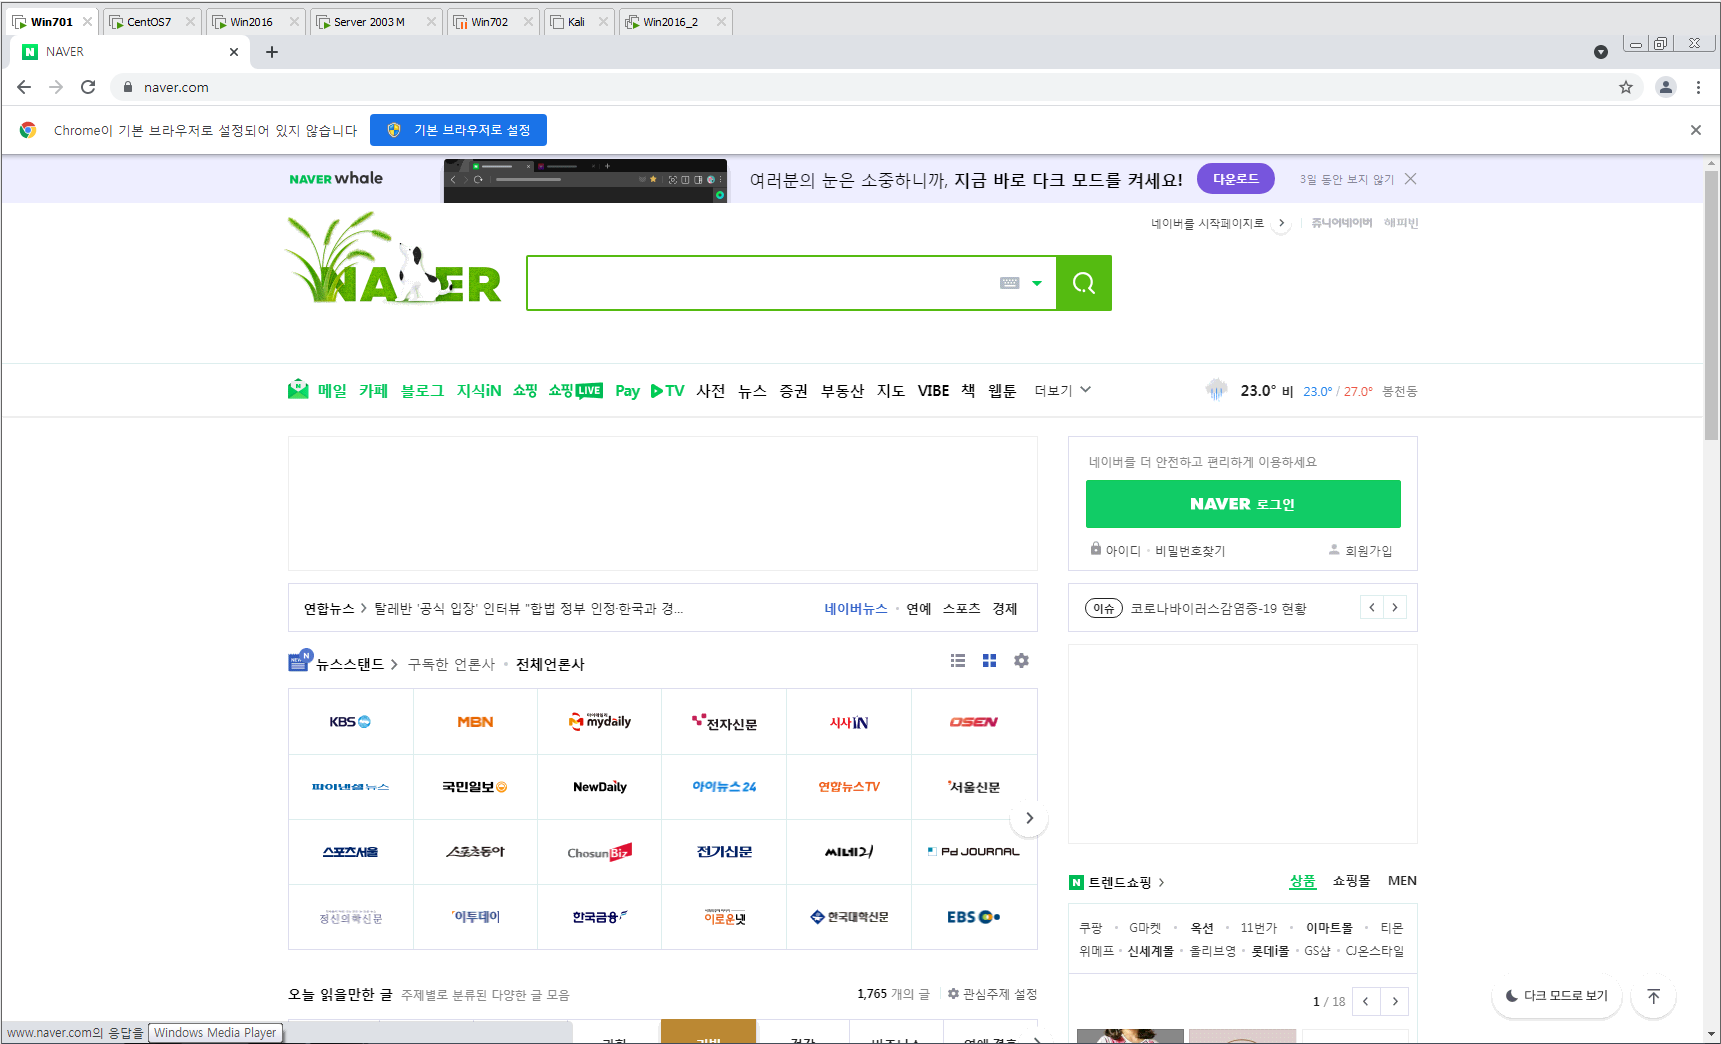Open the 지식iN menu item
Viewport: 1721px width, 1044px height.
tap(479, 390)
